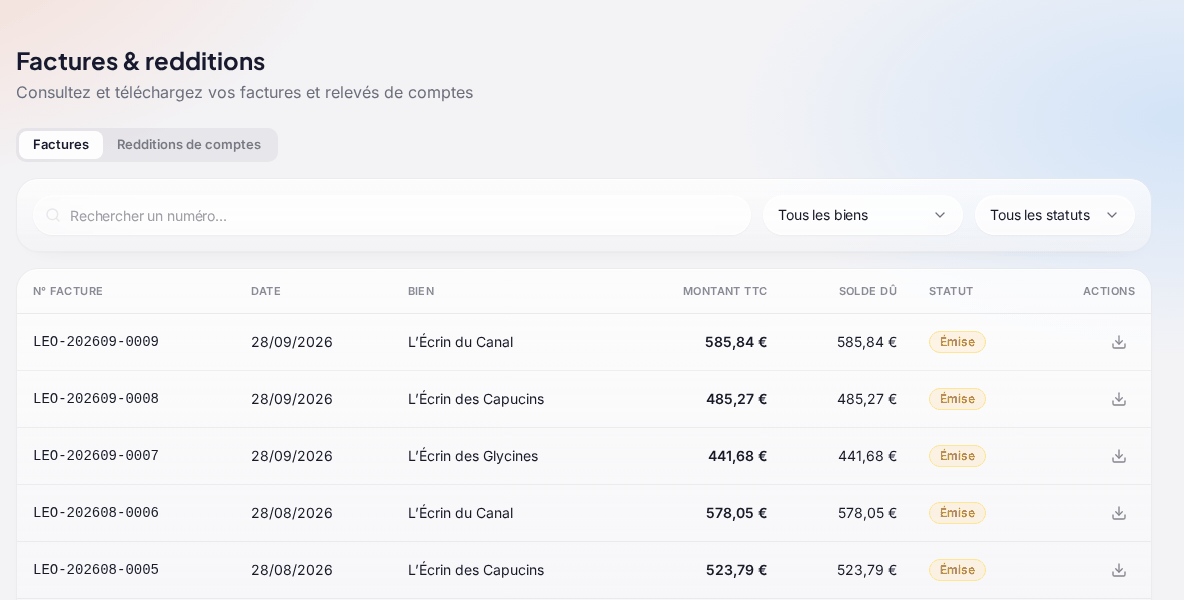
Task: Download invoice LEO-202608-0006
Action: coord(1118,513)
